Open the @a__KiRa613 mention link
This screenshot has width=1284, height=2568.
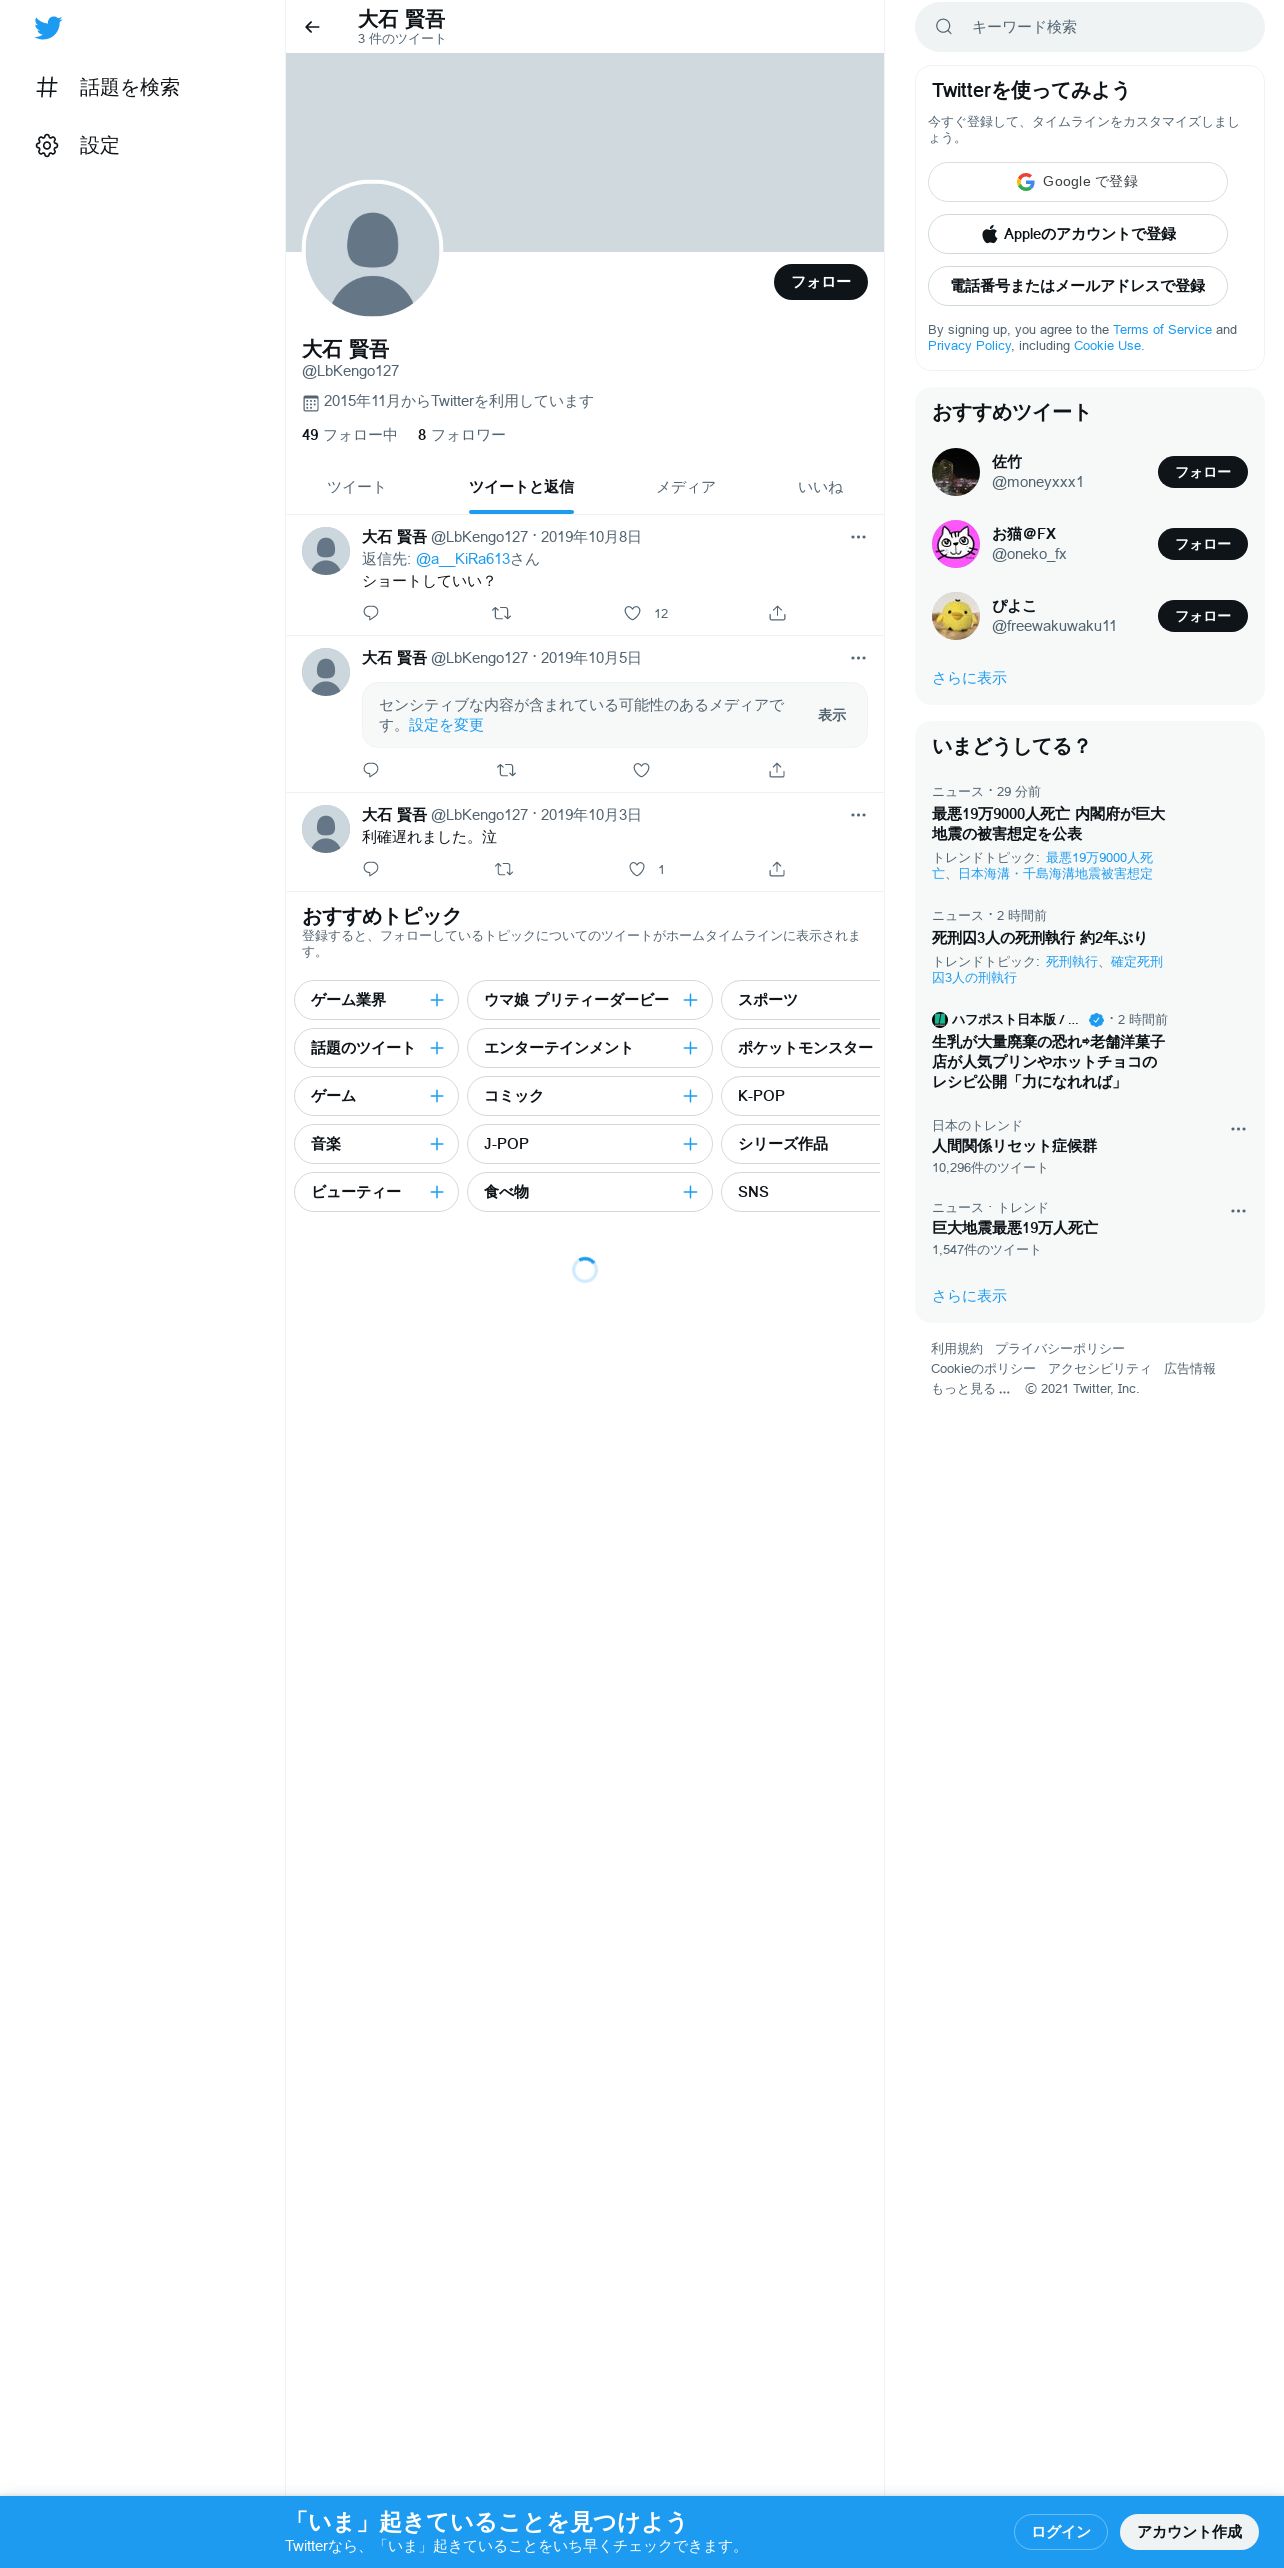coord(463,559)
